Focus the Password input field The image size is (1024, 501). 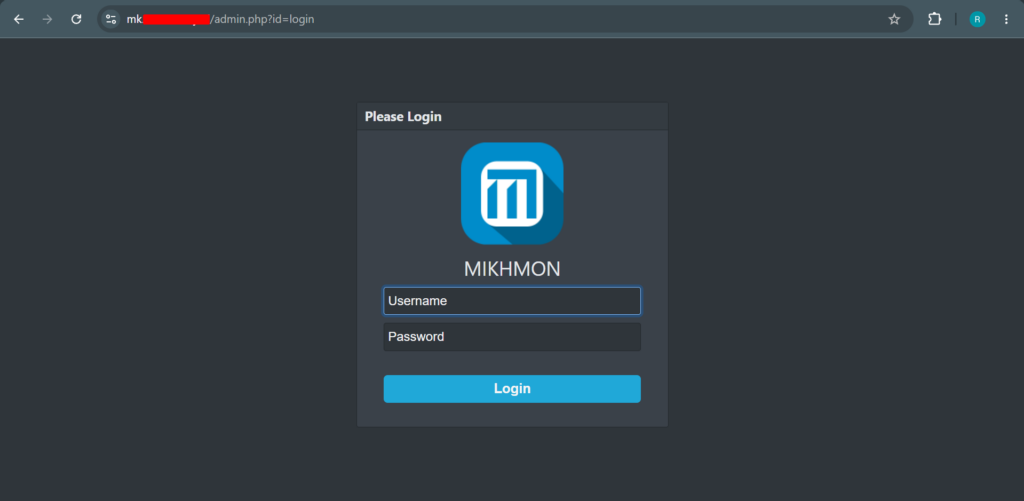[512, 337]
